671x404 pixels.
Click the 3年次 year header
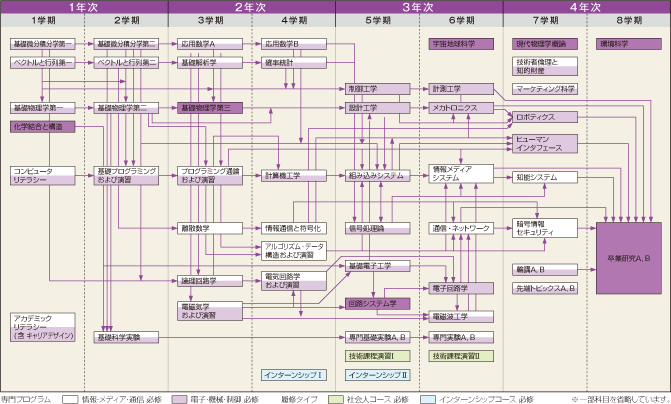[419, 7]
